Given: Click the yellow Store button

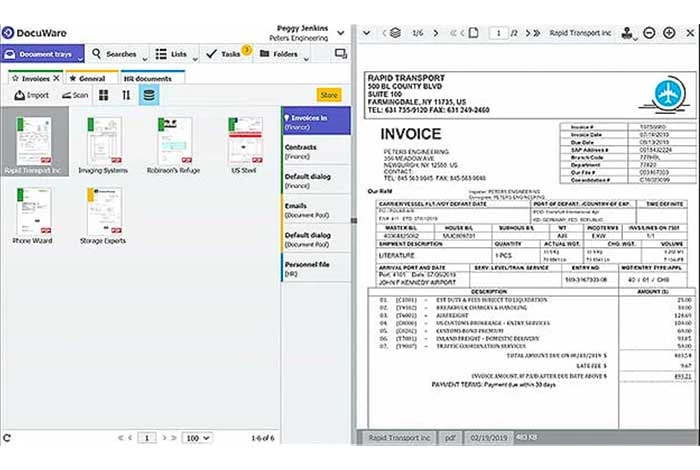Looking at the screenshot, I should (x=329, y=95).
